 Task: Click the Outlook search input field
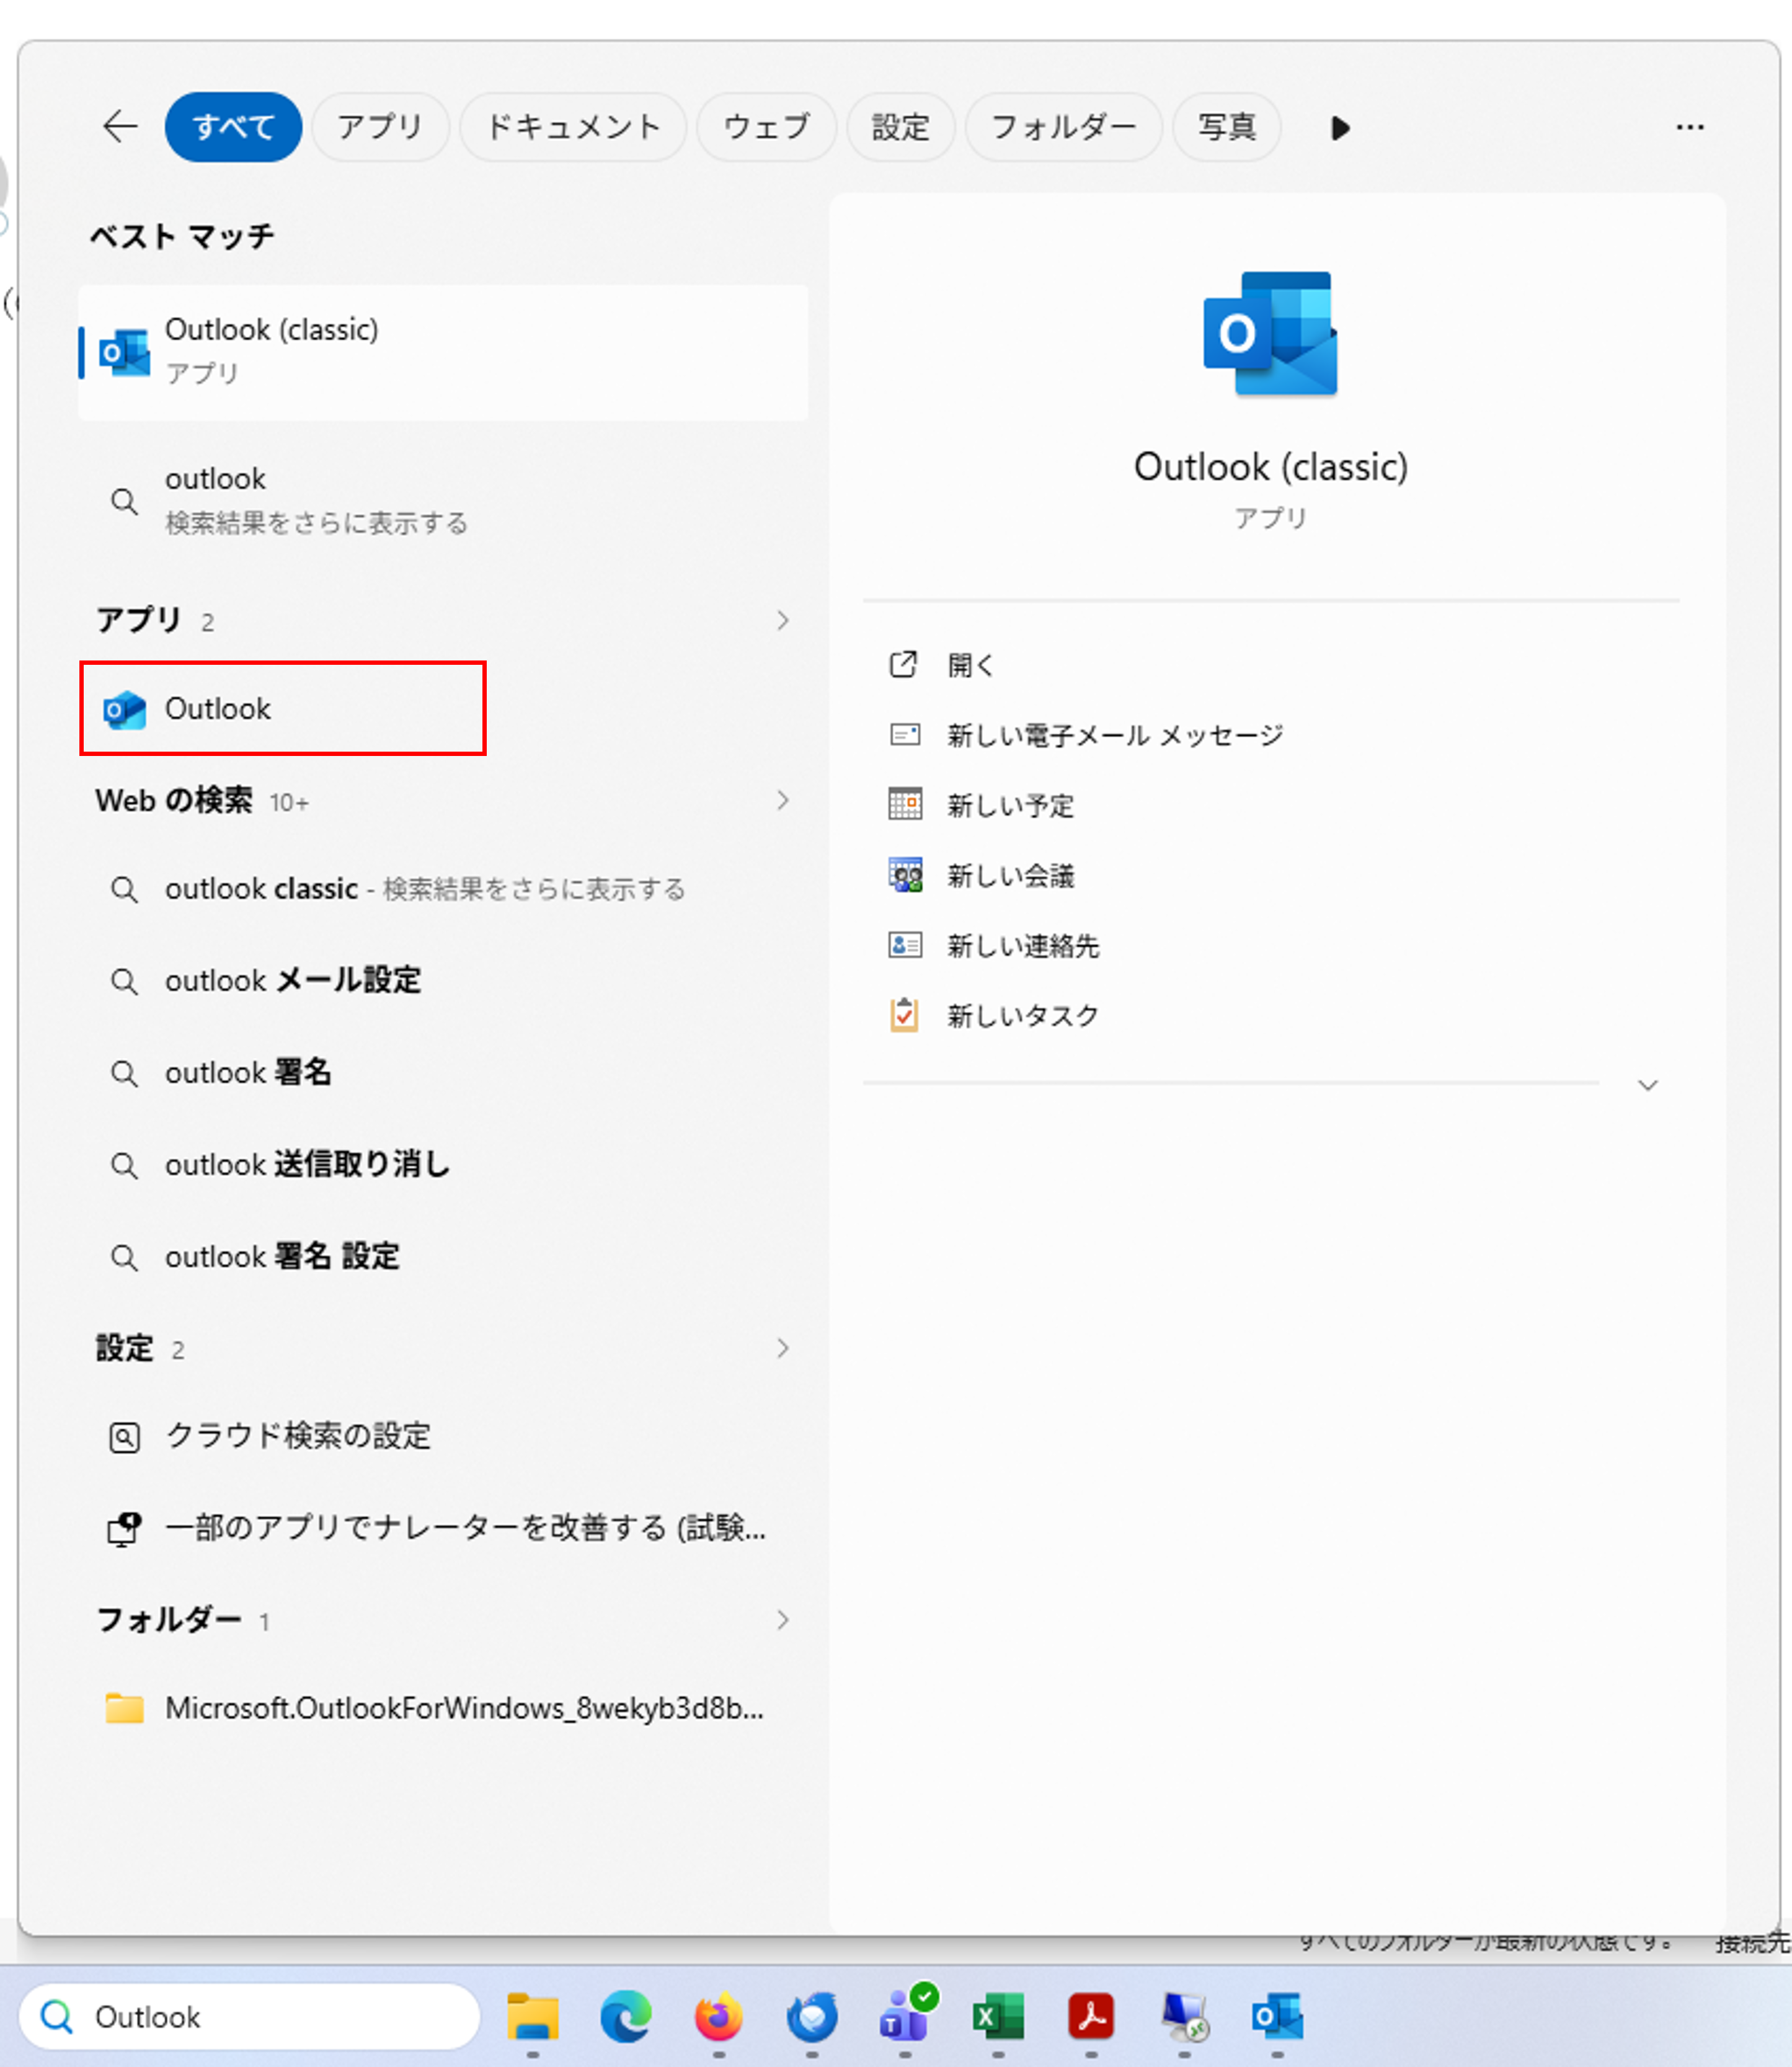tap(249, 2016)
